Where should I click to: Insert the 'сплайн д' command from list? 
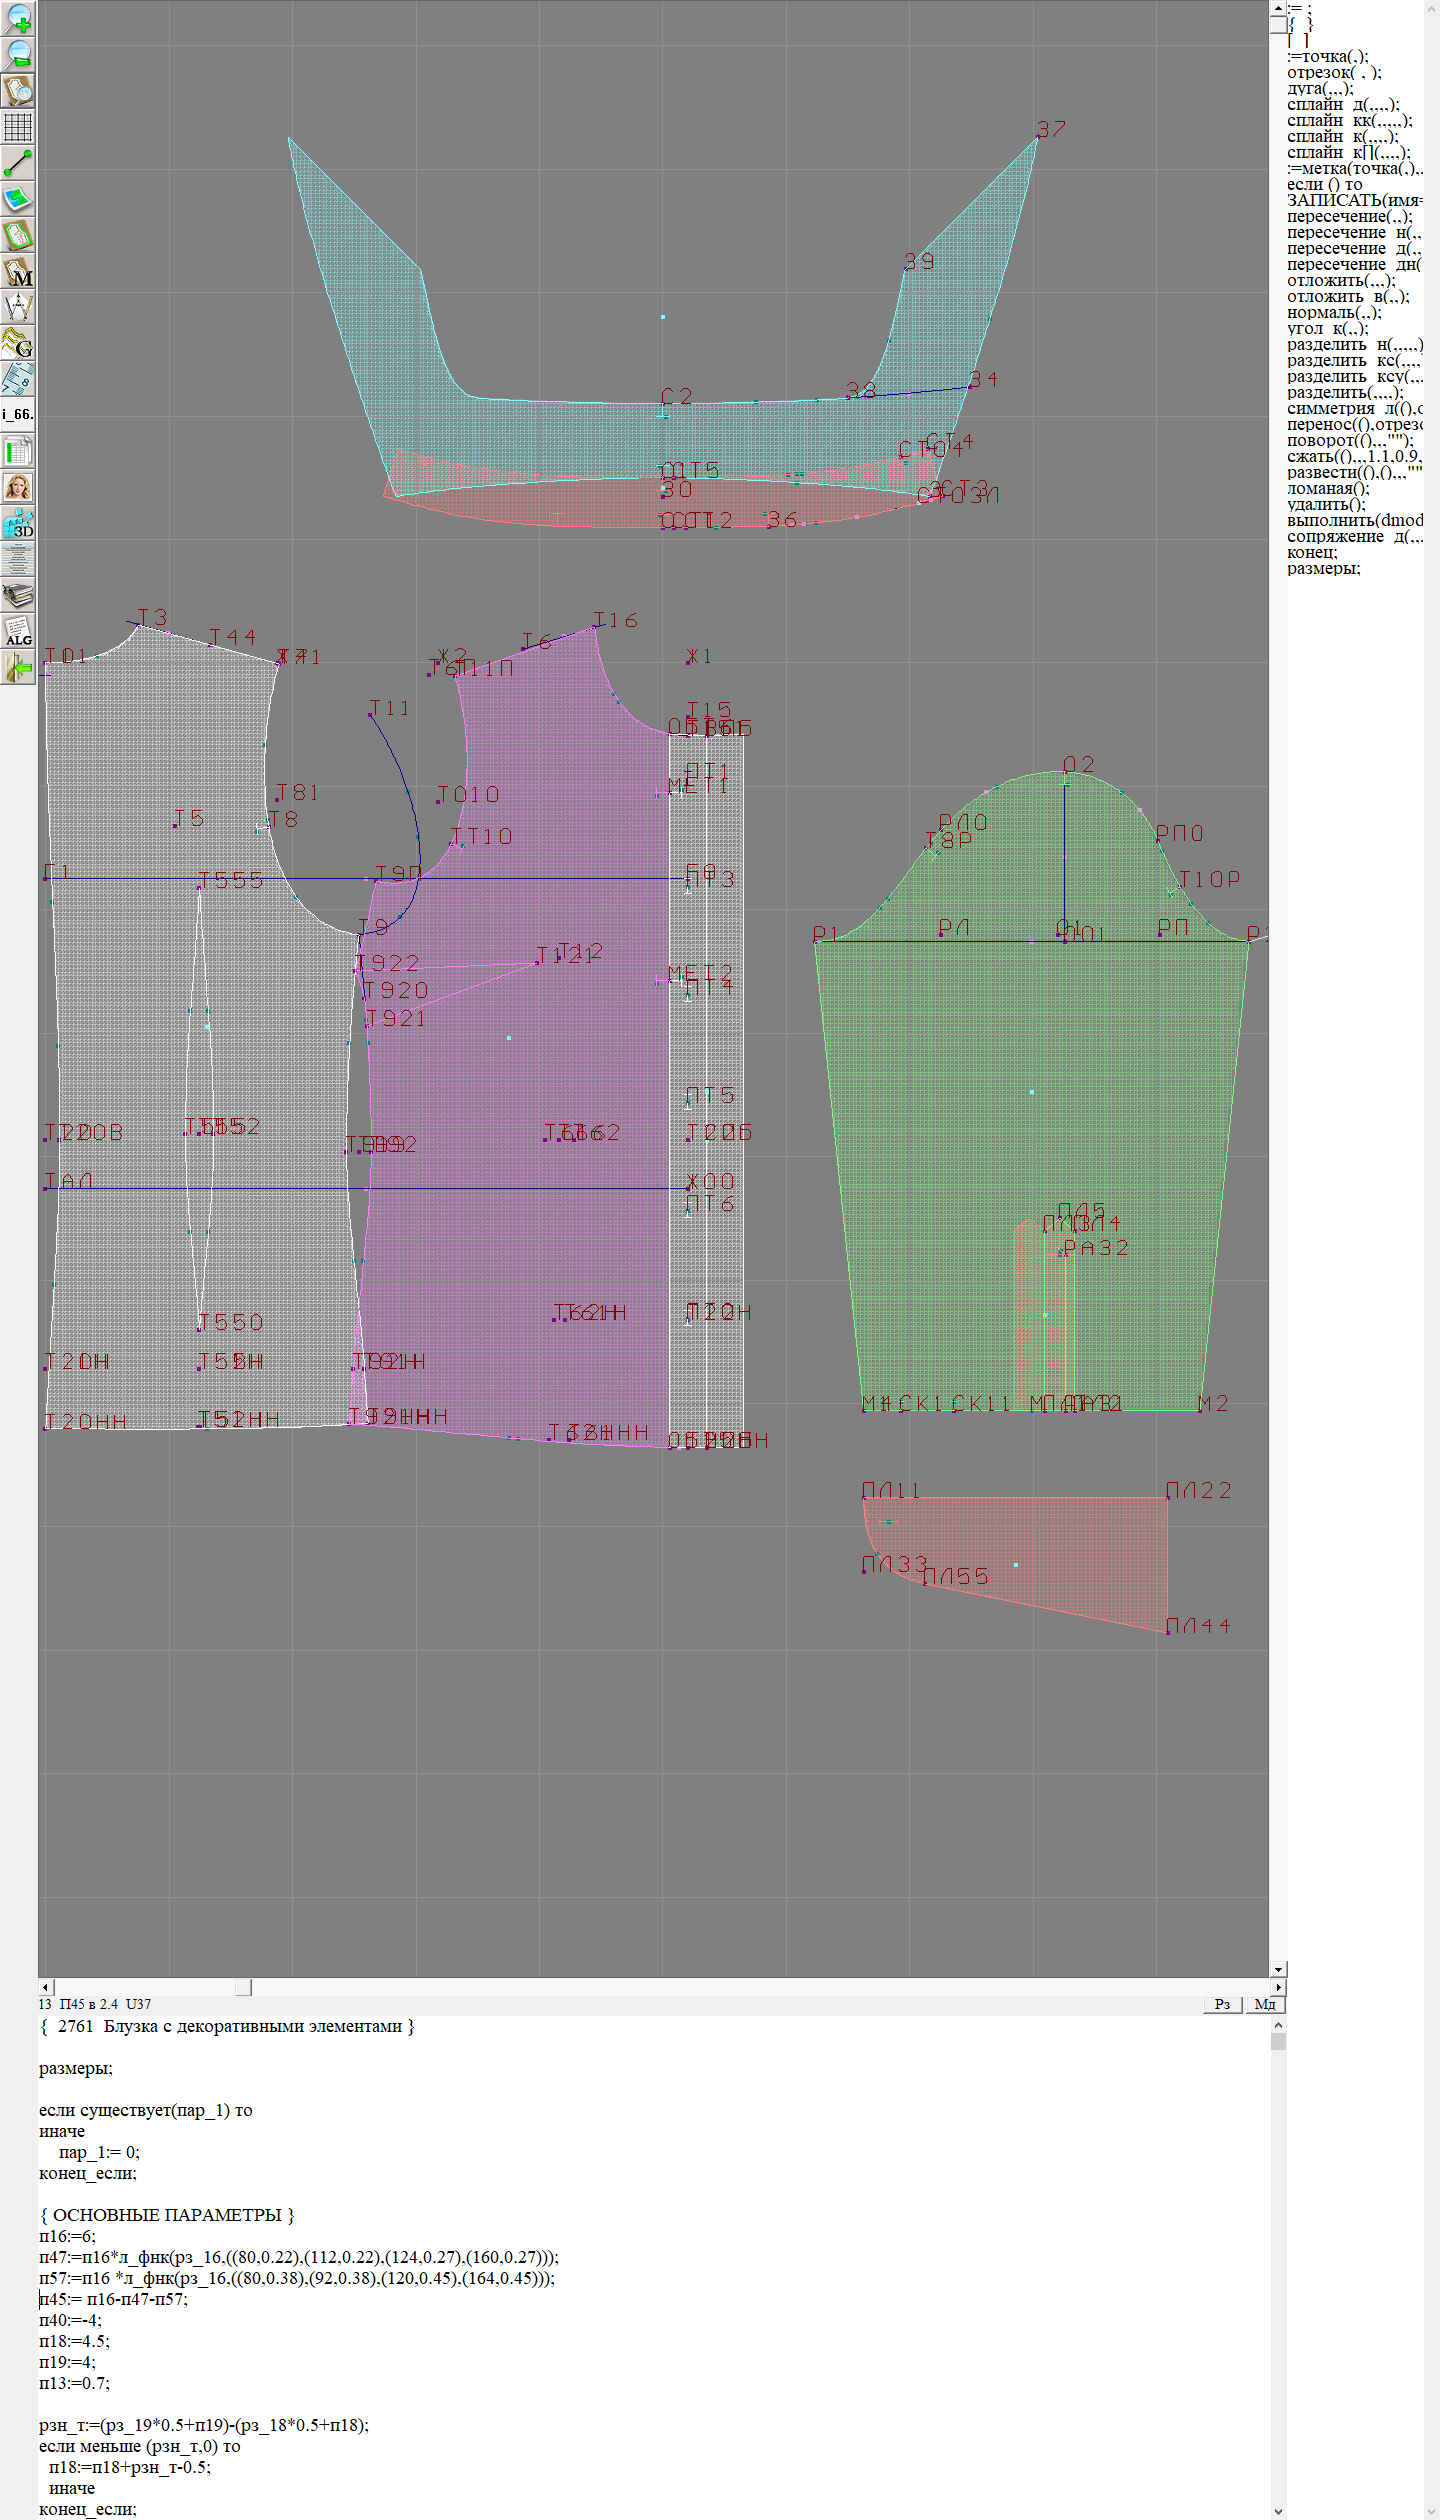point(1342,105)
